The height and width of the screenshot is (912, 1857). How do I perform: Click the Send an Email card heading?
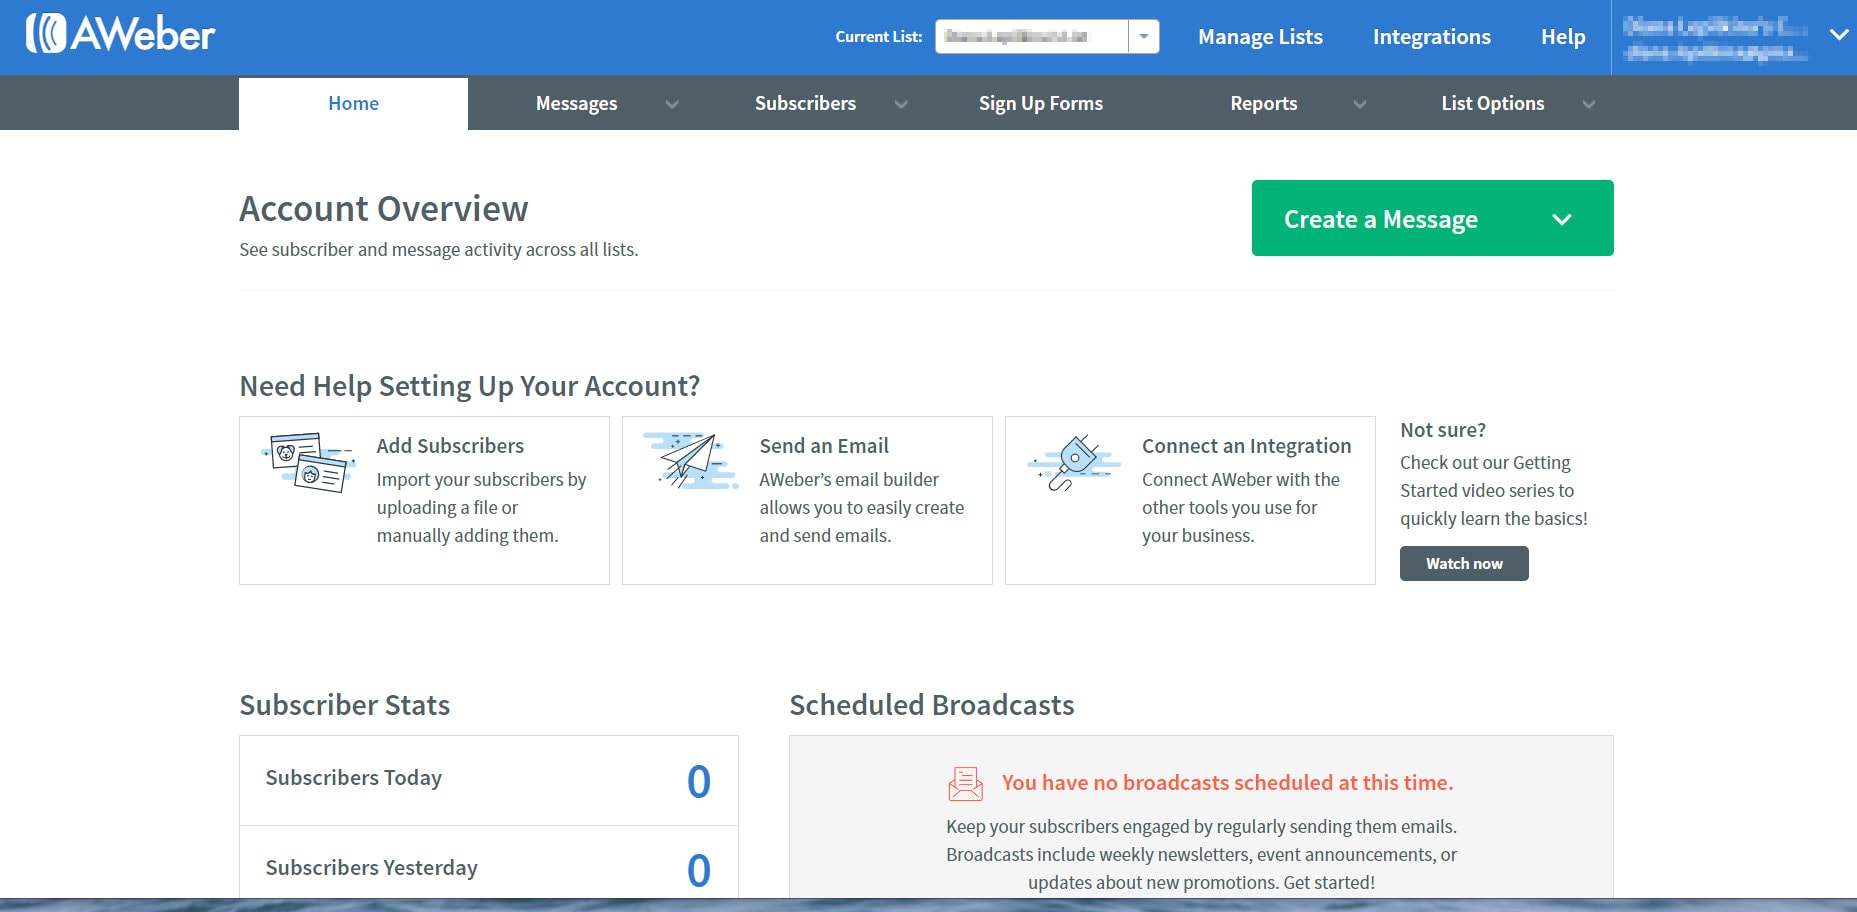click(824, 446)
